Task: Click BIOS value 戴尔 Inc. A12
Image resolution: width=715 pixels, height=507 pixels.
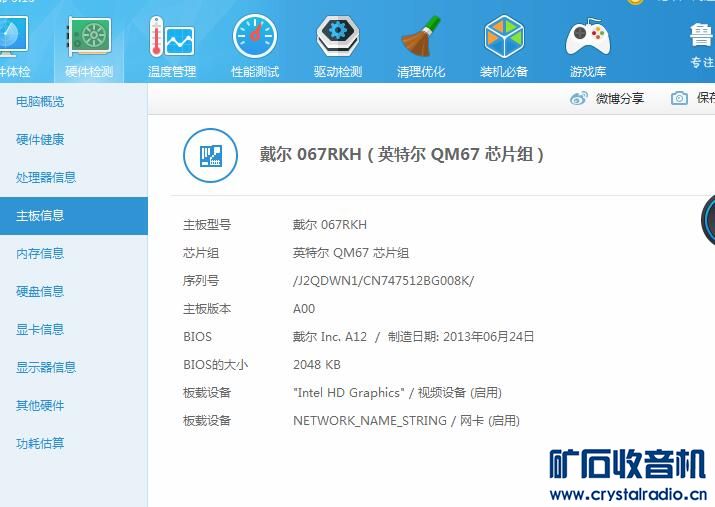Action: (330, 336)
